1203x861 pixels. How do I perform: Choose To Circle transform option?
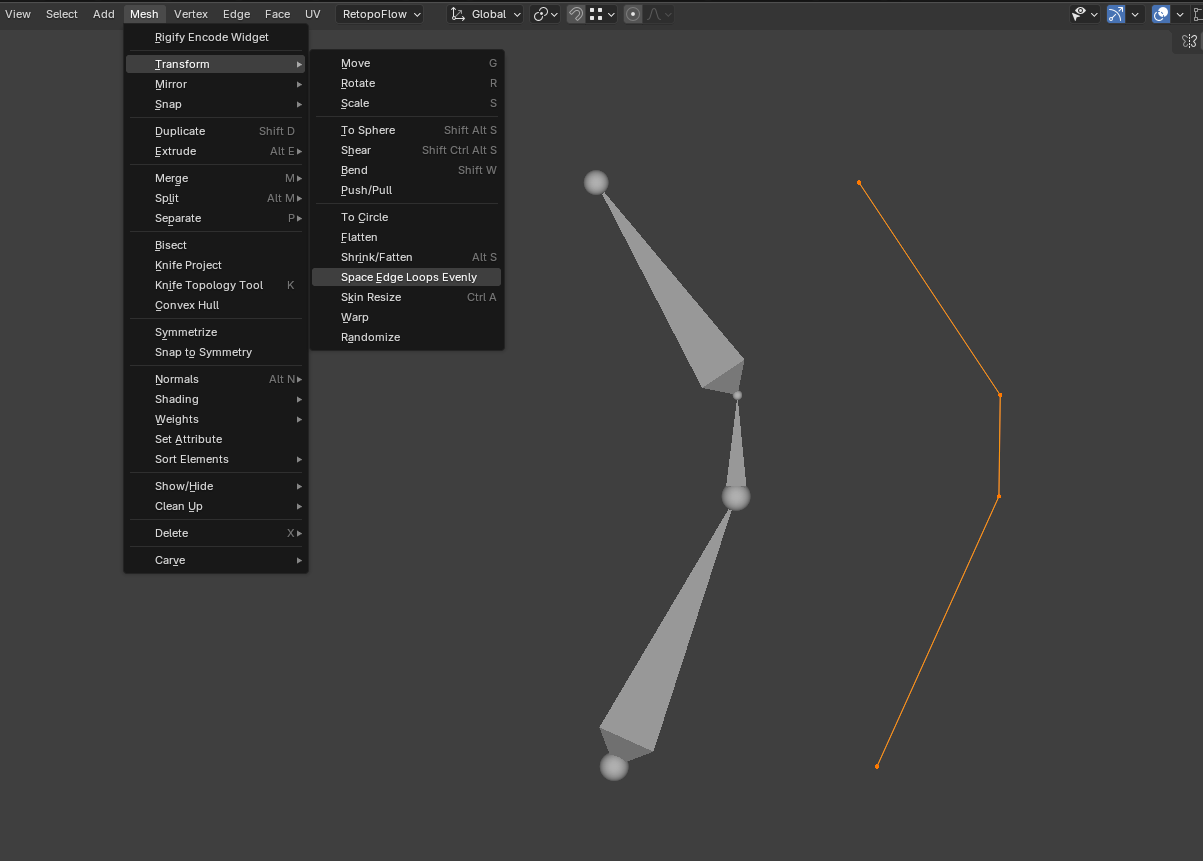[407, 217]
